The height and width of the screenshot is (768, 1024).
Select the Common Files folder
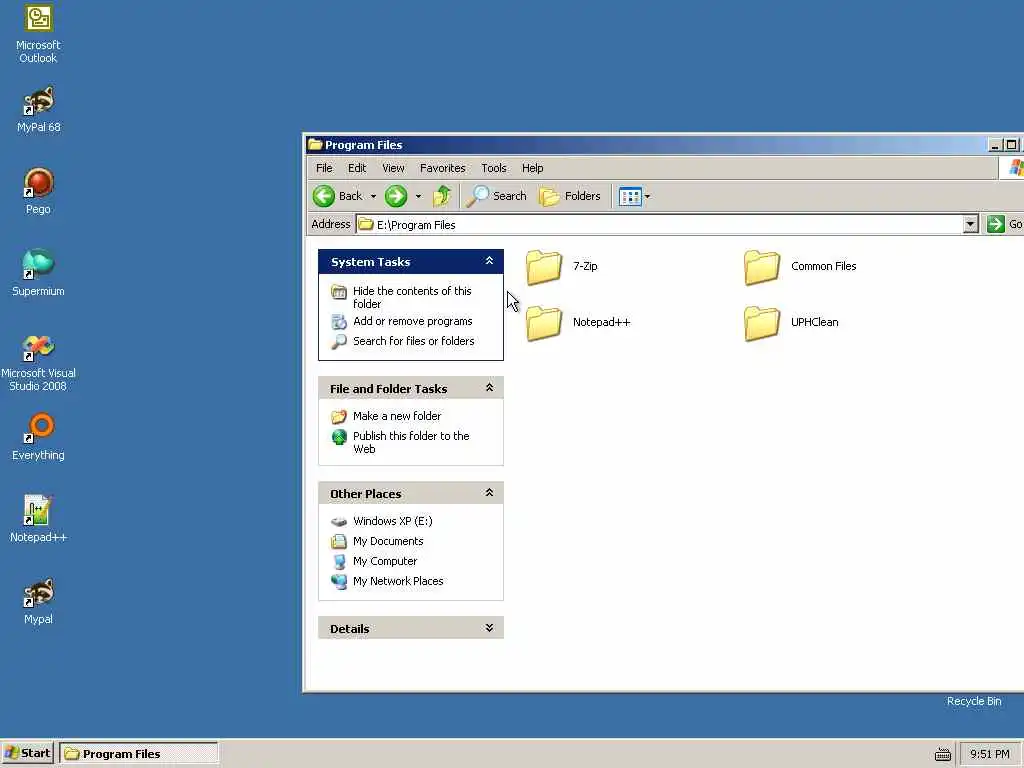[x=800, y=266]
